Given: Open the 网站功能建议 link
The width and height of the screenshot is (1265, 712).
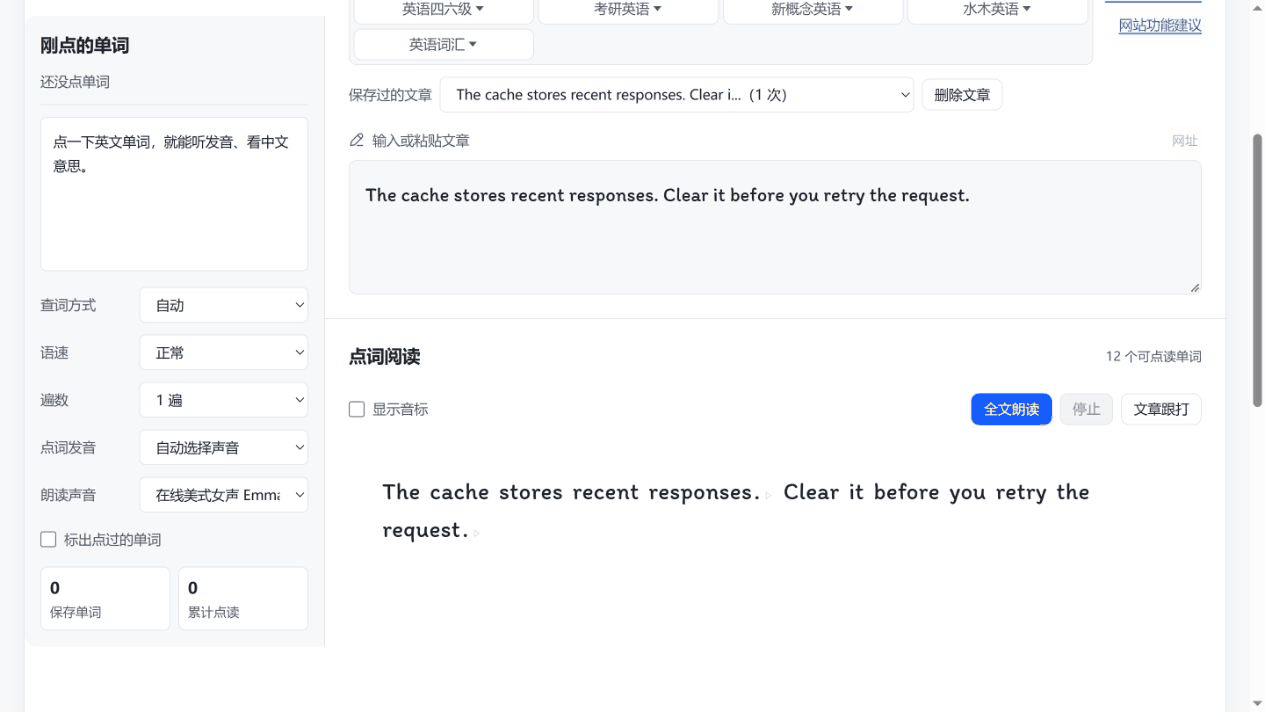Looking at the screenshot, I should coord(1160,26).
